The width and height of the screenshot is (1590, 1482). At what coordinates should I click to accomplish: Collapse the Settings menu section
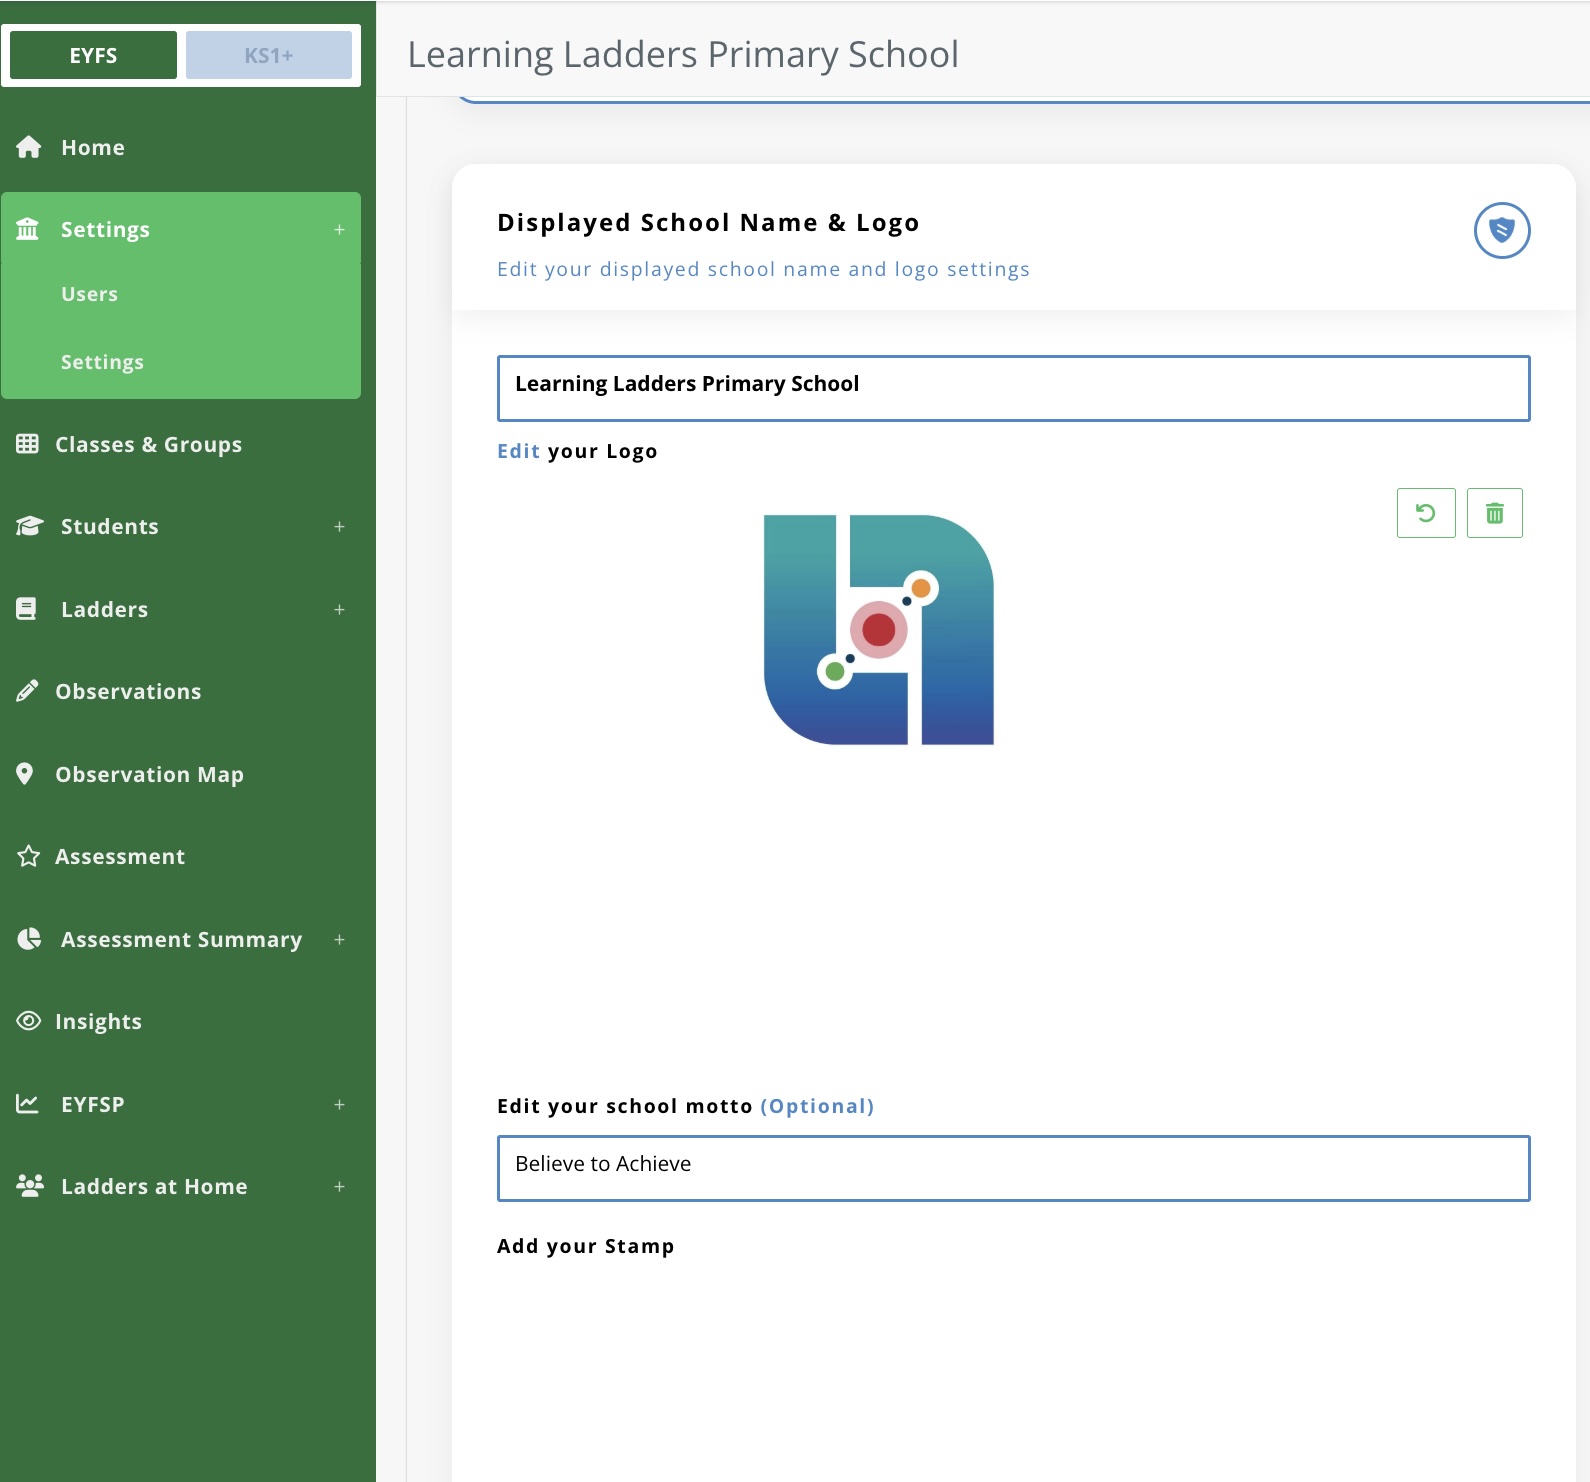point(339,230)
